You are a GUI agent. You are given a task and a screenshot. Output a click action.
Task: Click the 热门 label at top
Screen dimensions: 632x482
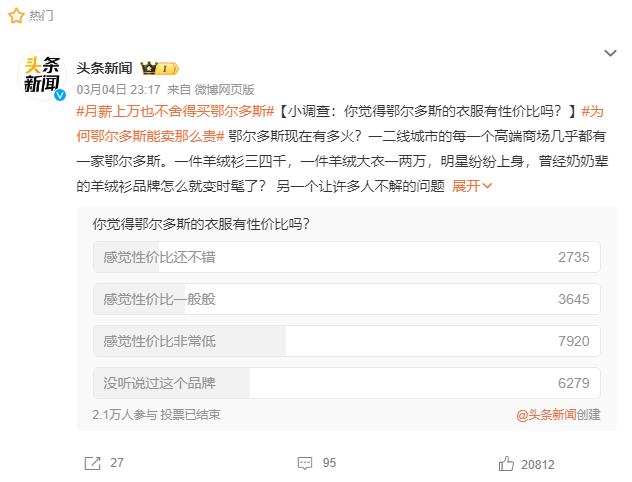click(42, 16)
